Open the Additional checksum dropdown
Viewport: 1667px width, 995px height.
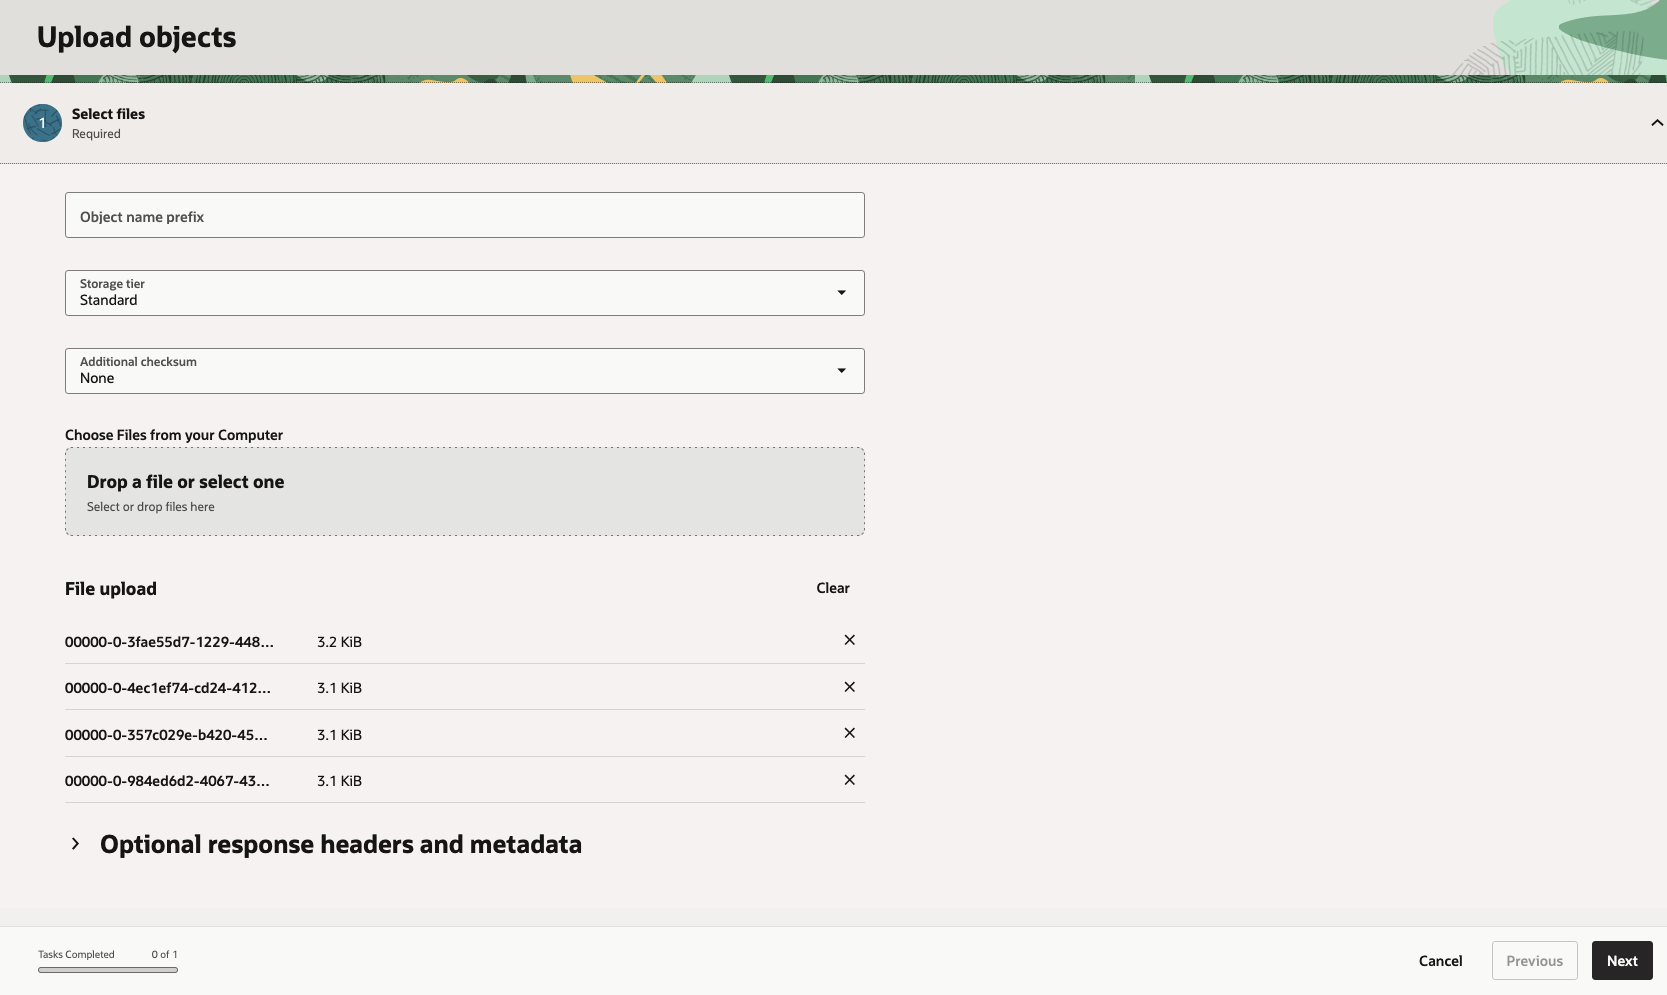click(x=464, y=371)
